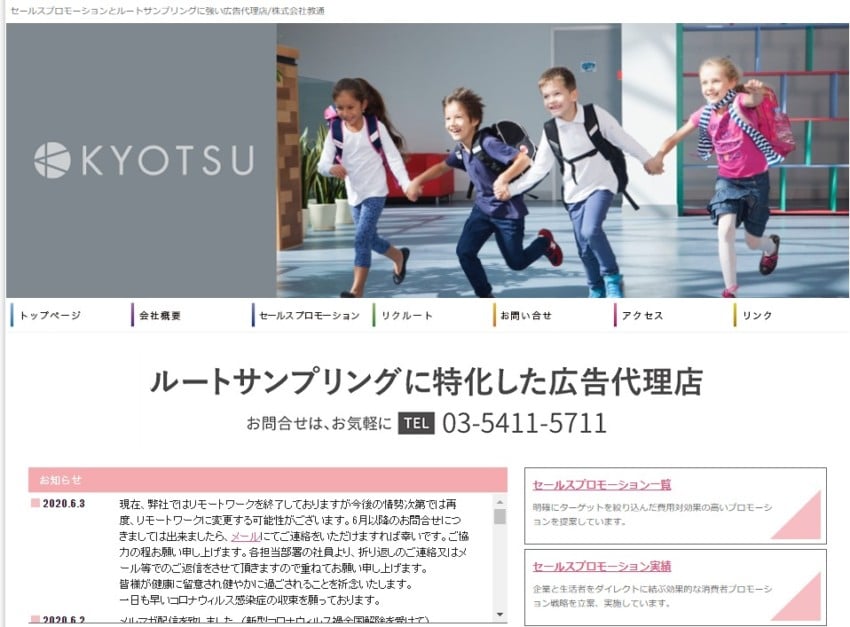850x627 pixels.
Task: Click the KYOTSU logo in the header
Action: [144, 160]
